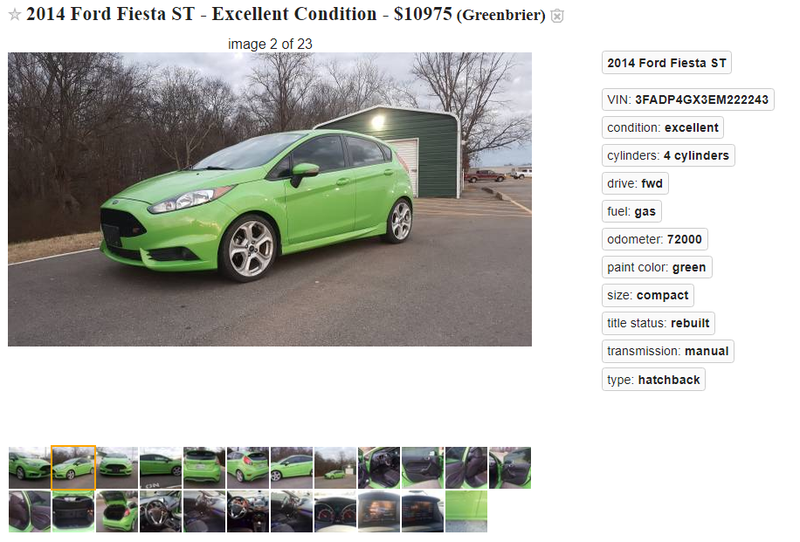The height and width of the screenshot is (542, 800).
Task: Click the condition: excellent tag
Action: 662,128
